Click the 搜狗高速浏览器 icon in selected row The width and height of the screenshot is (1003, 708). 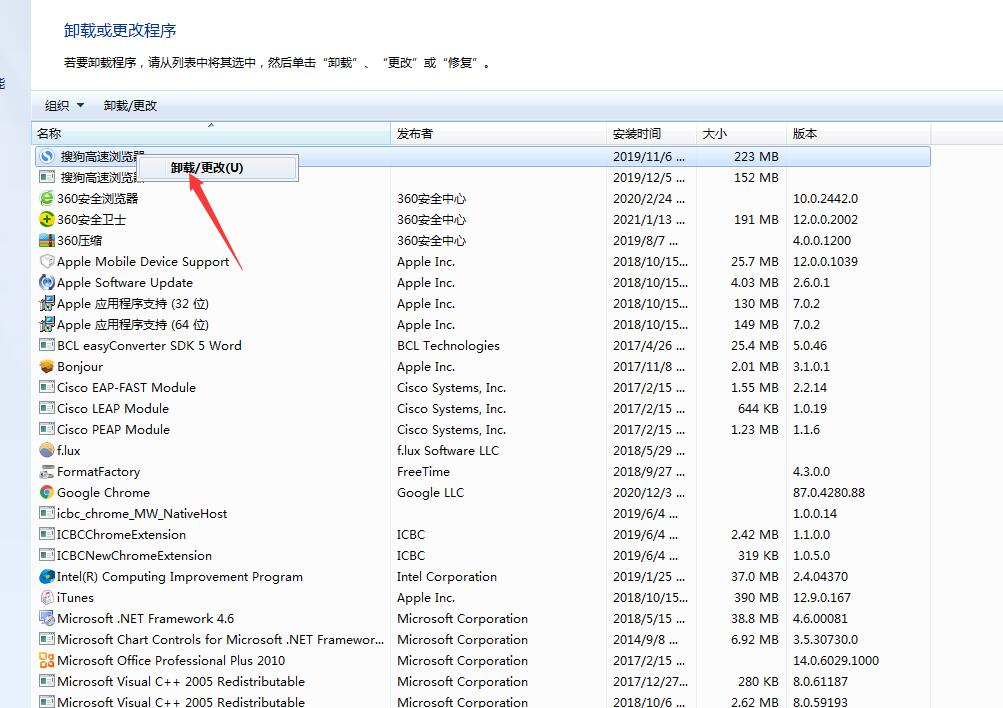(47, 156)
